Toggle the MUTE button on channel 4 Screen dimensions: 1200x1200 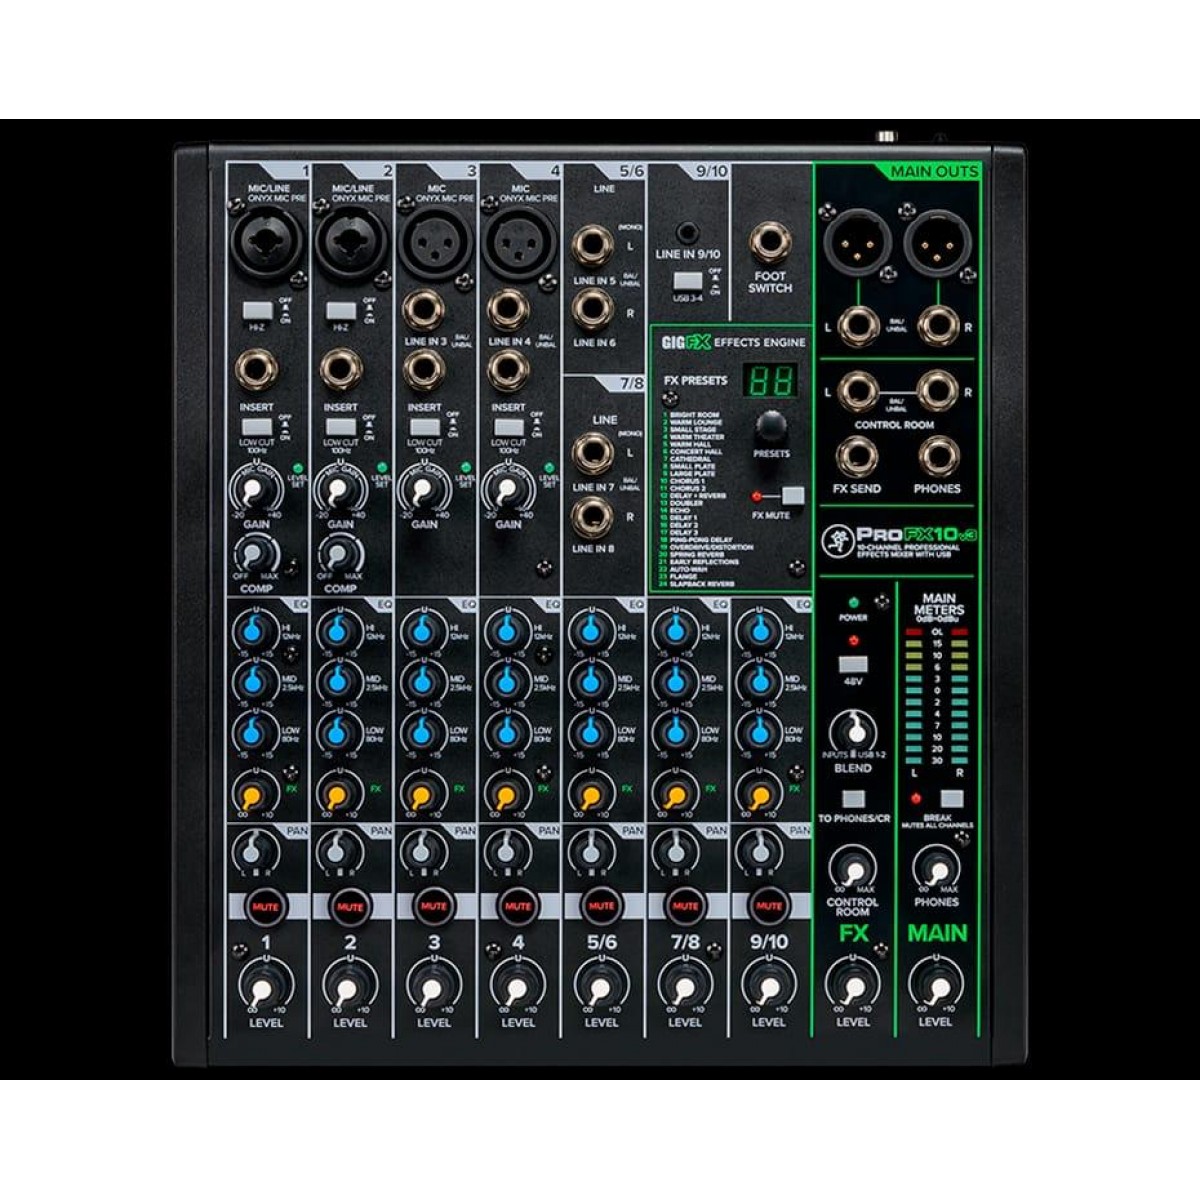click(518, 906)
